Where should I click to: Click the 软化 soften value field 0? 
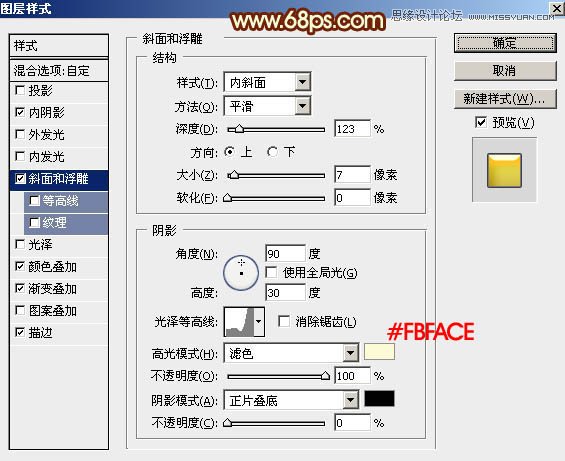click(352, 198)
